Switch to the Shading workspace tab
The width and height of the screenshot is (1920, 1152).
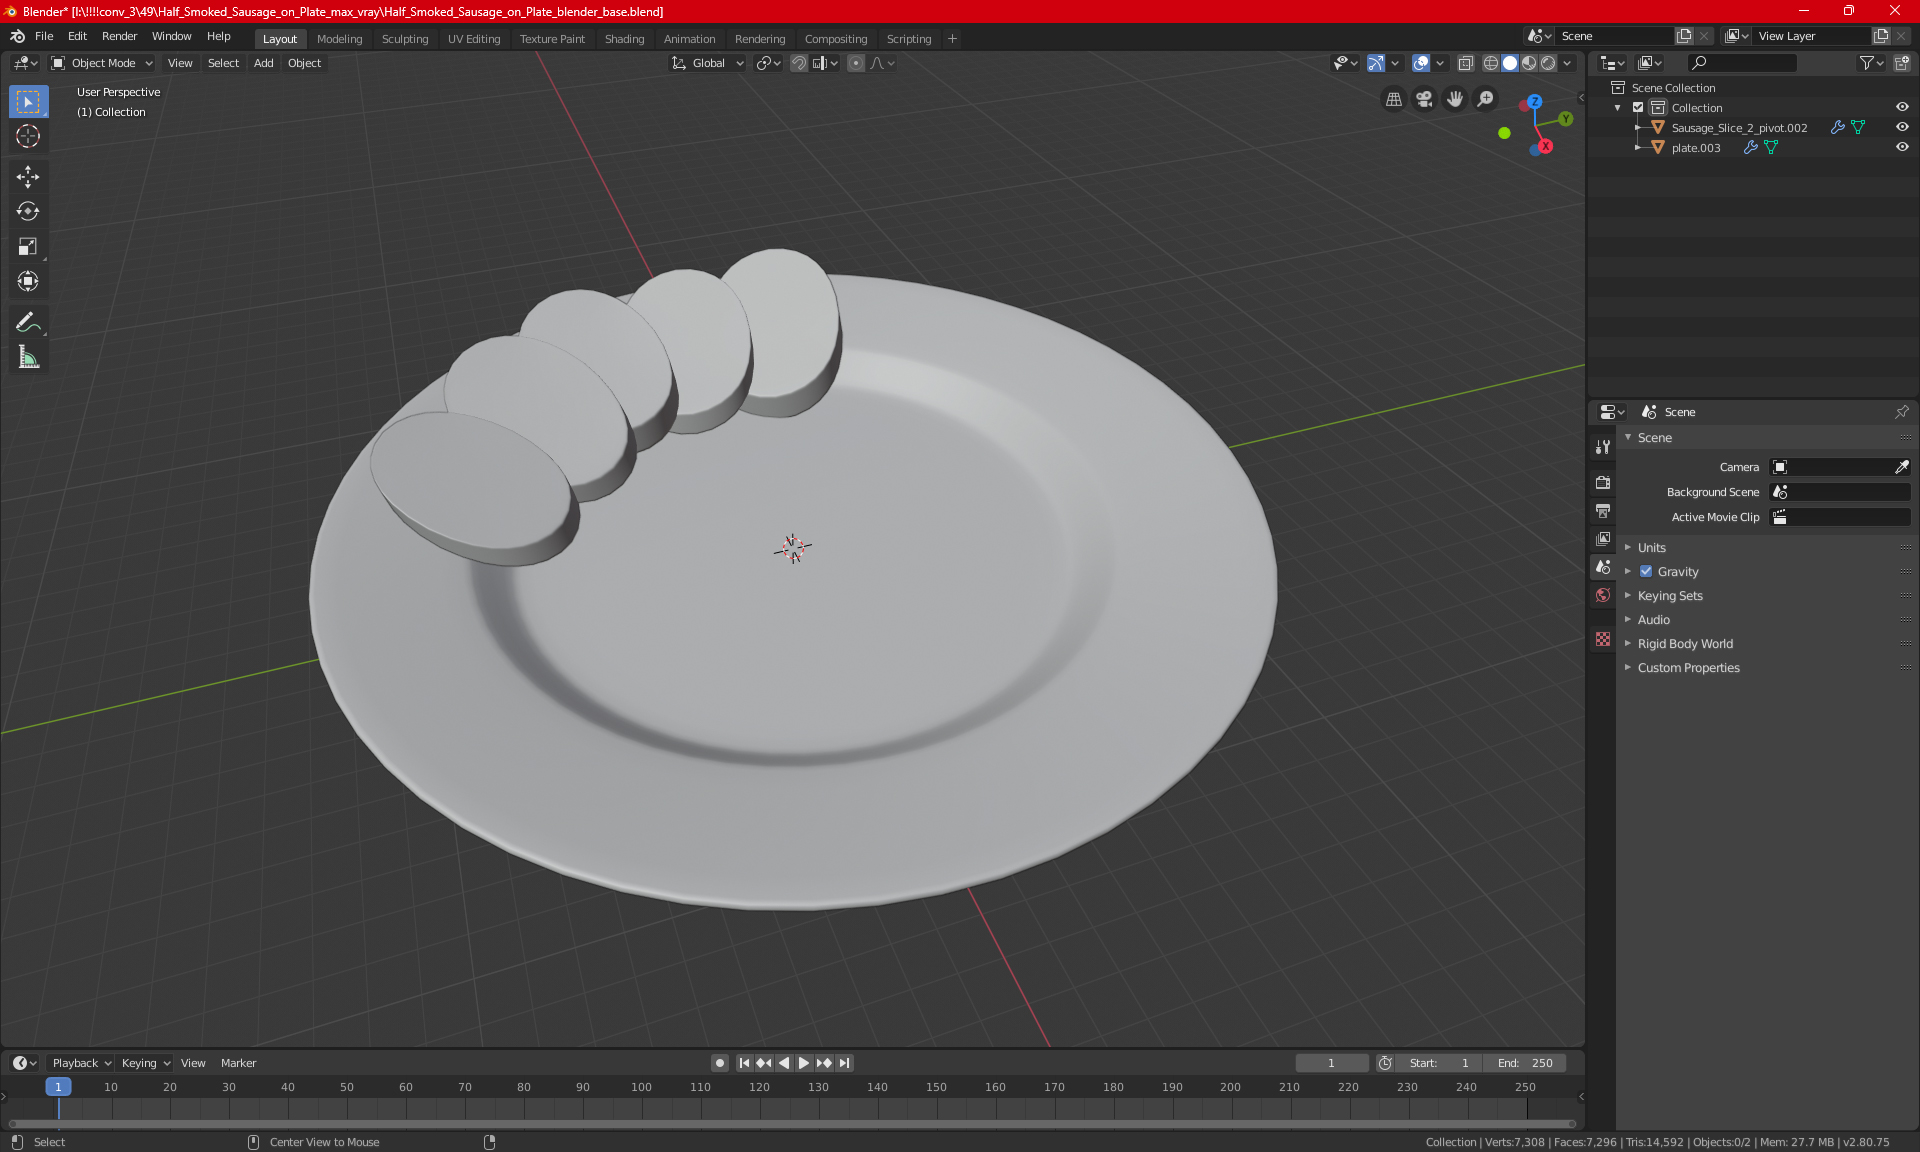(624, 39)
